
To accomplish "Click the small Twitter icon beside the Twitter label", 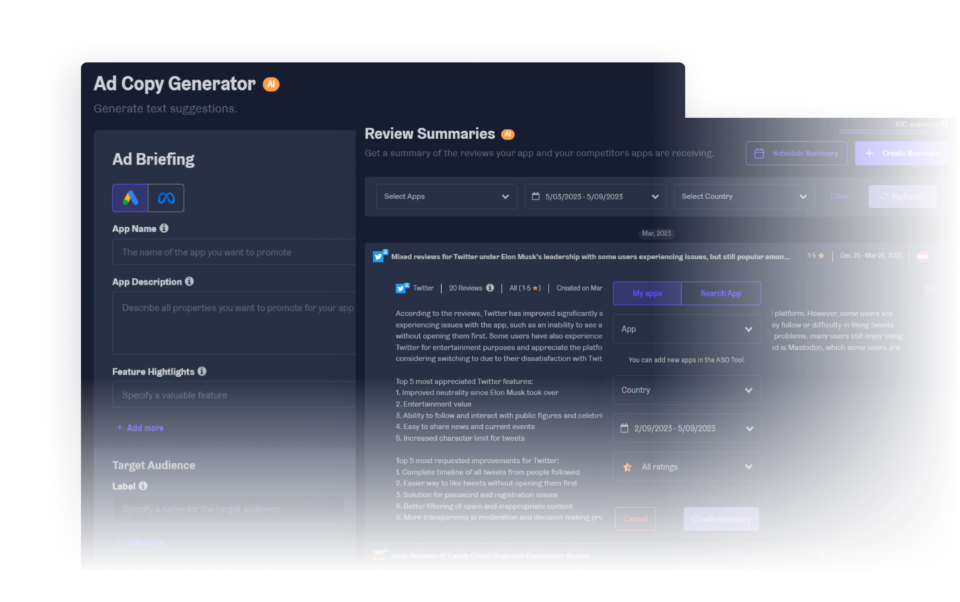I will click(x=402, y=288).
